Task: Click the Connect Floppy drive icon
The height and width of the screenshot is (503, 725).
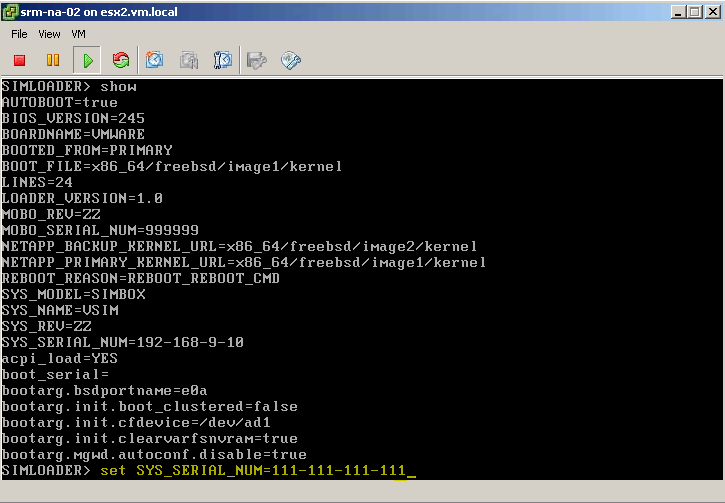Action: pyautogui.click(x=257, y=60)
